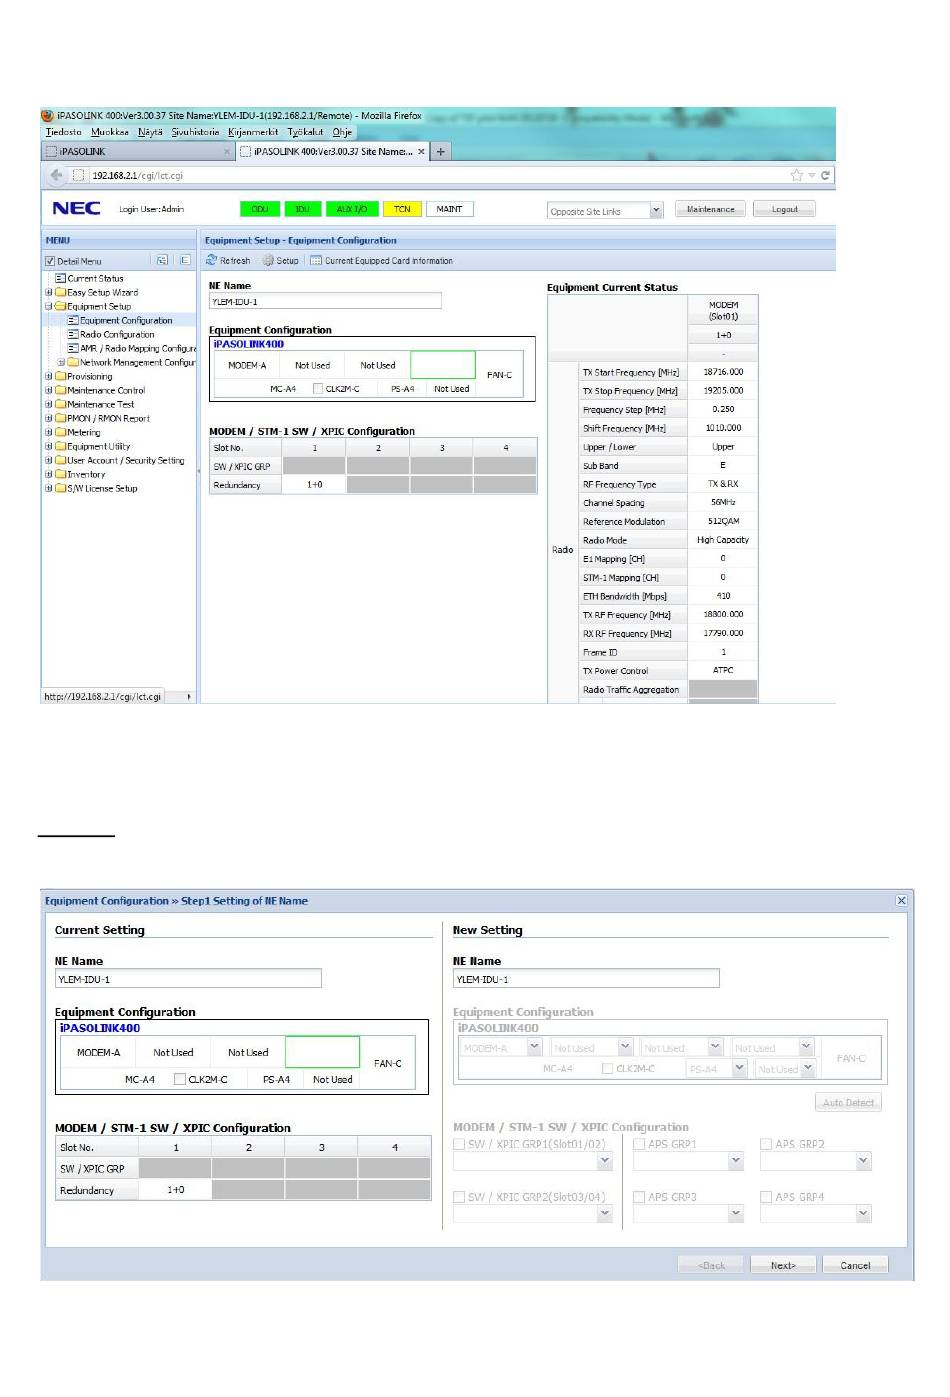Click the IDU status indicator
This screenshot has height=1397, width=950.
pyautogui.click(x=302, y=209)
